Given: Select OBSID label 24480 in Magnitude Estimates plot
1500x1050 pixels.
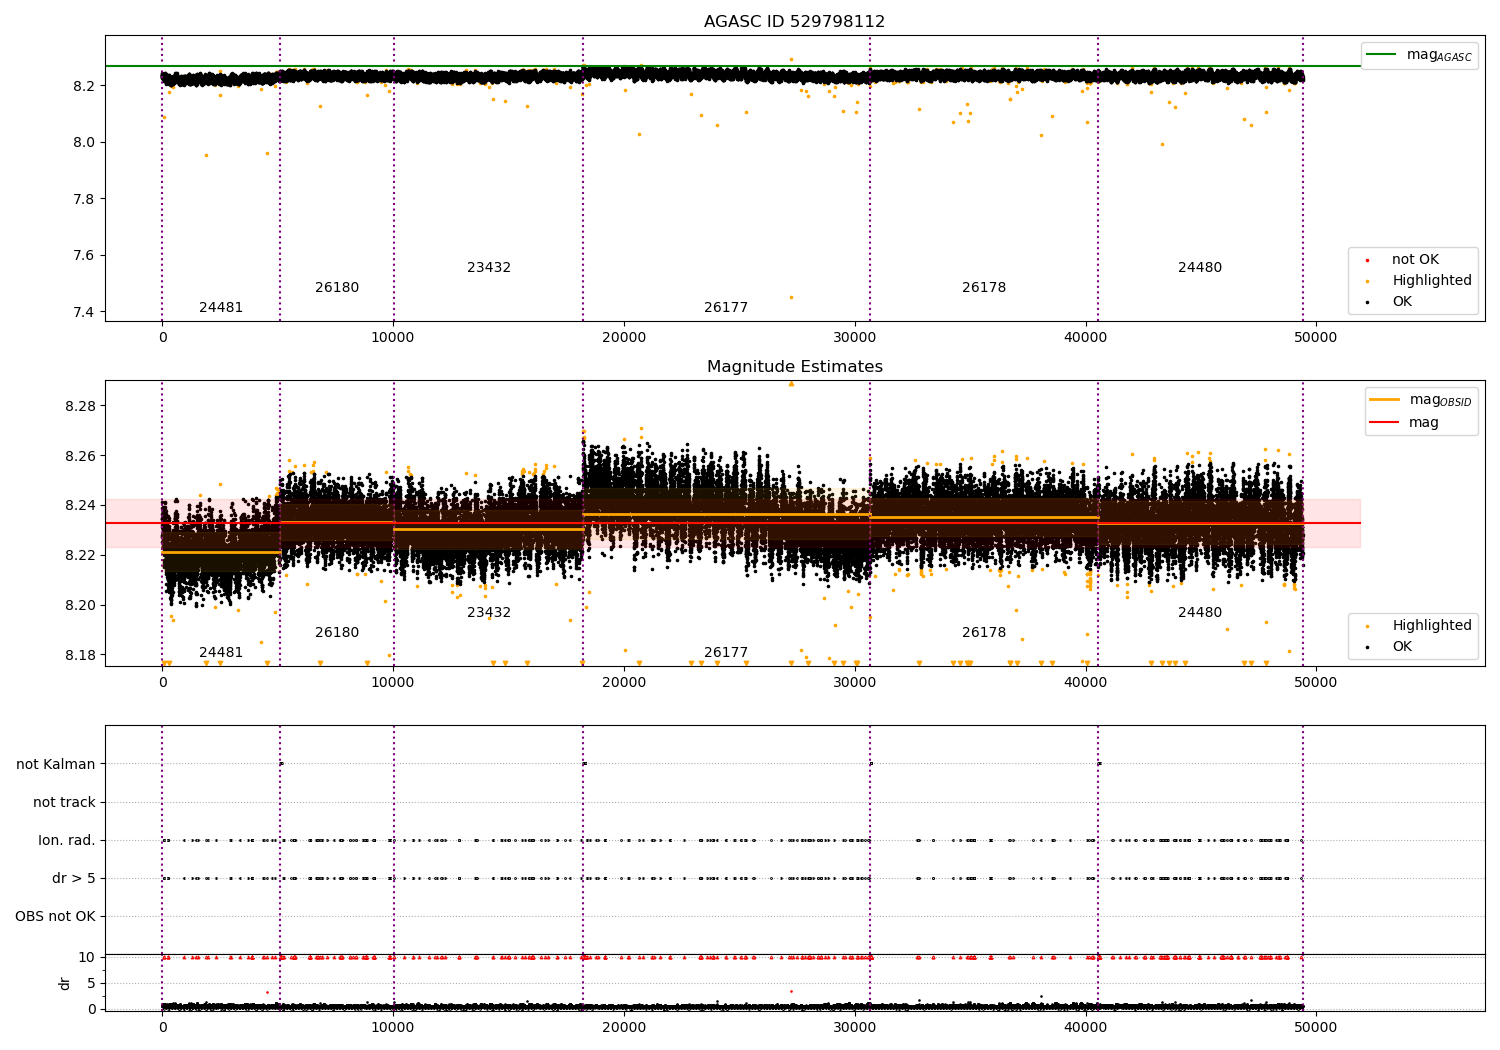Looking at the screenshot, I should click(1200, 613).
